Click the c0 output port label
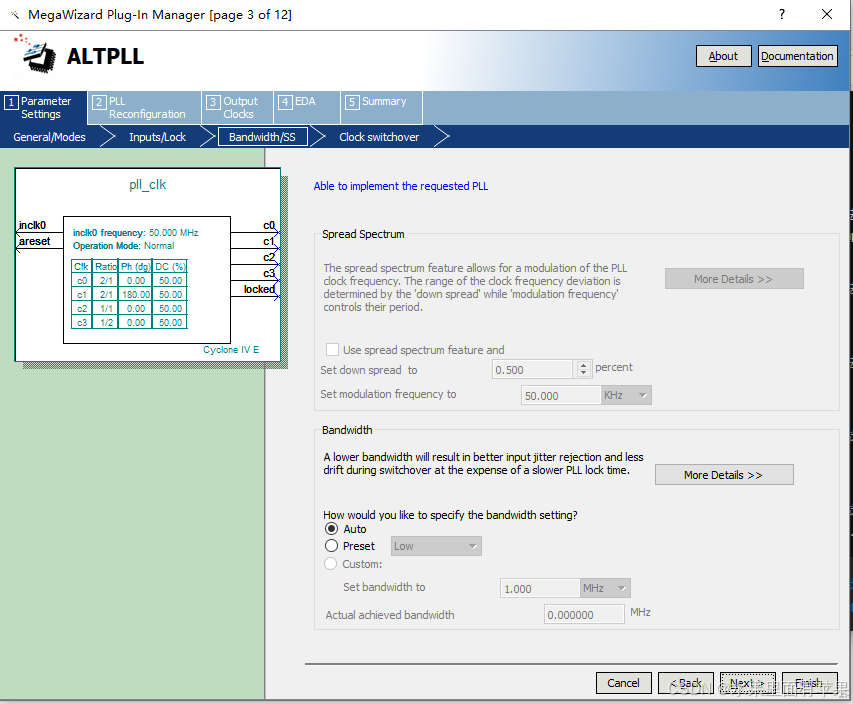Screen dimensions: 853x704 point(269,225)
